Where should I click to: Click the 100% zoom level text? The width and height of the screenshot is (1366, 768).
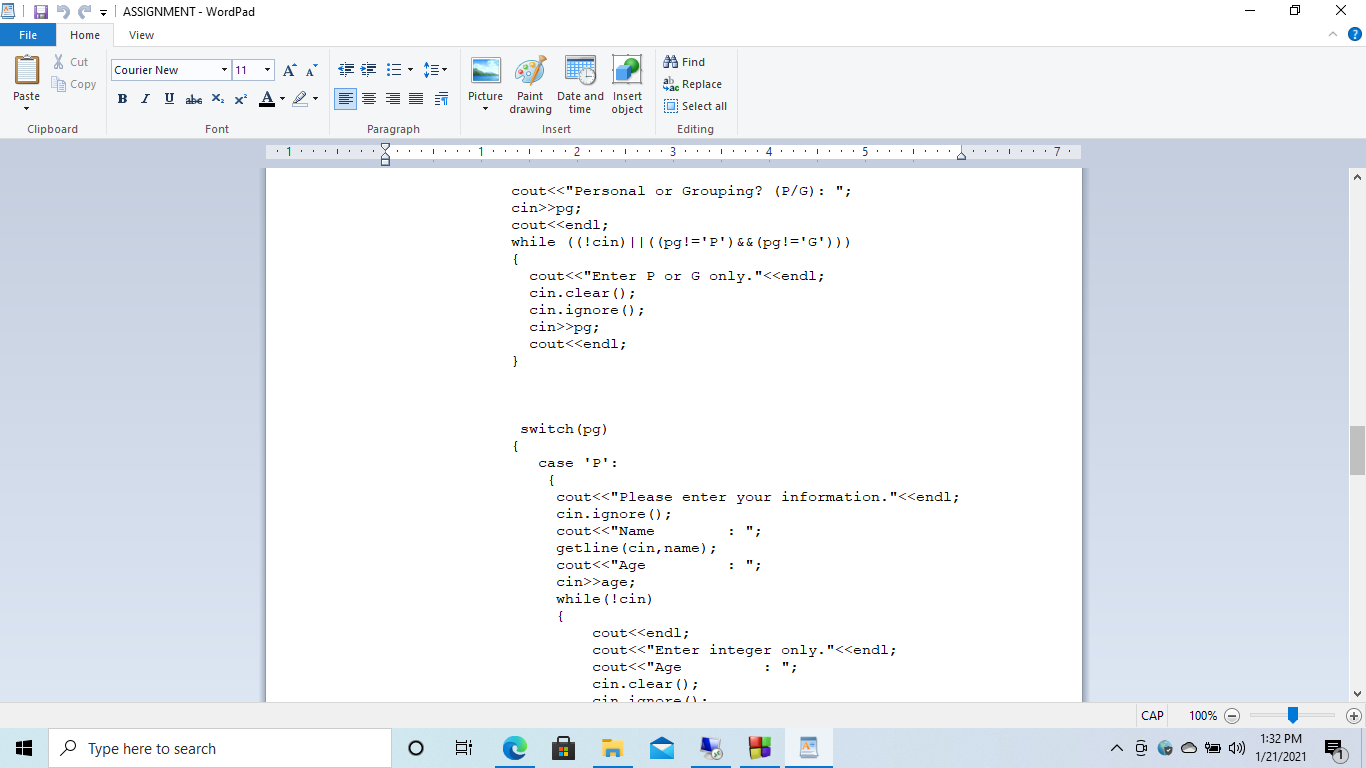(x=1203, y=716)
